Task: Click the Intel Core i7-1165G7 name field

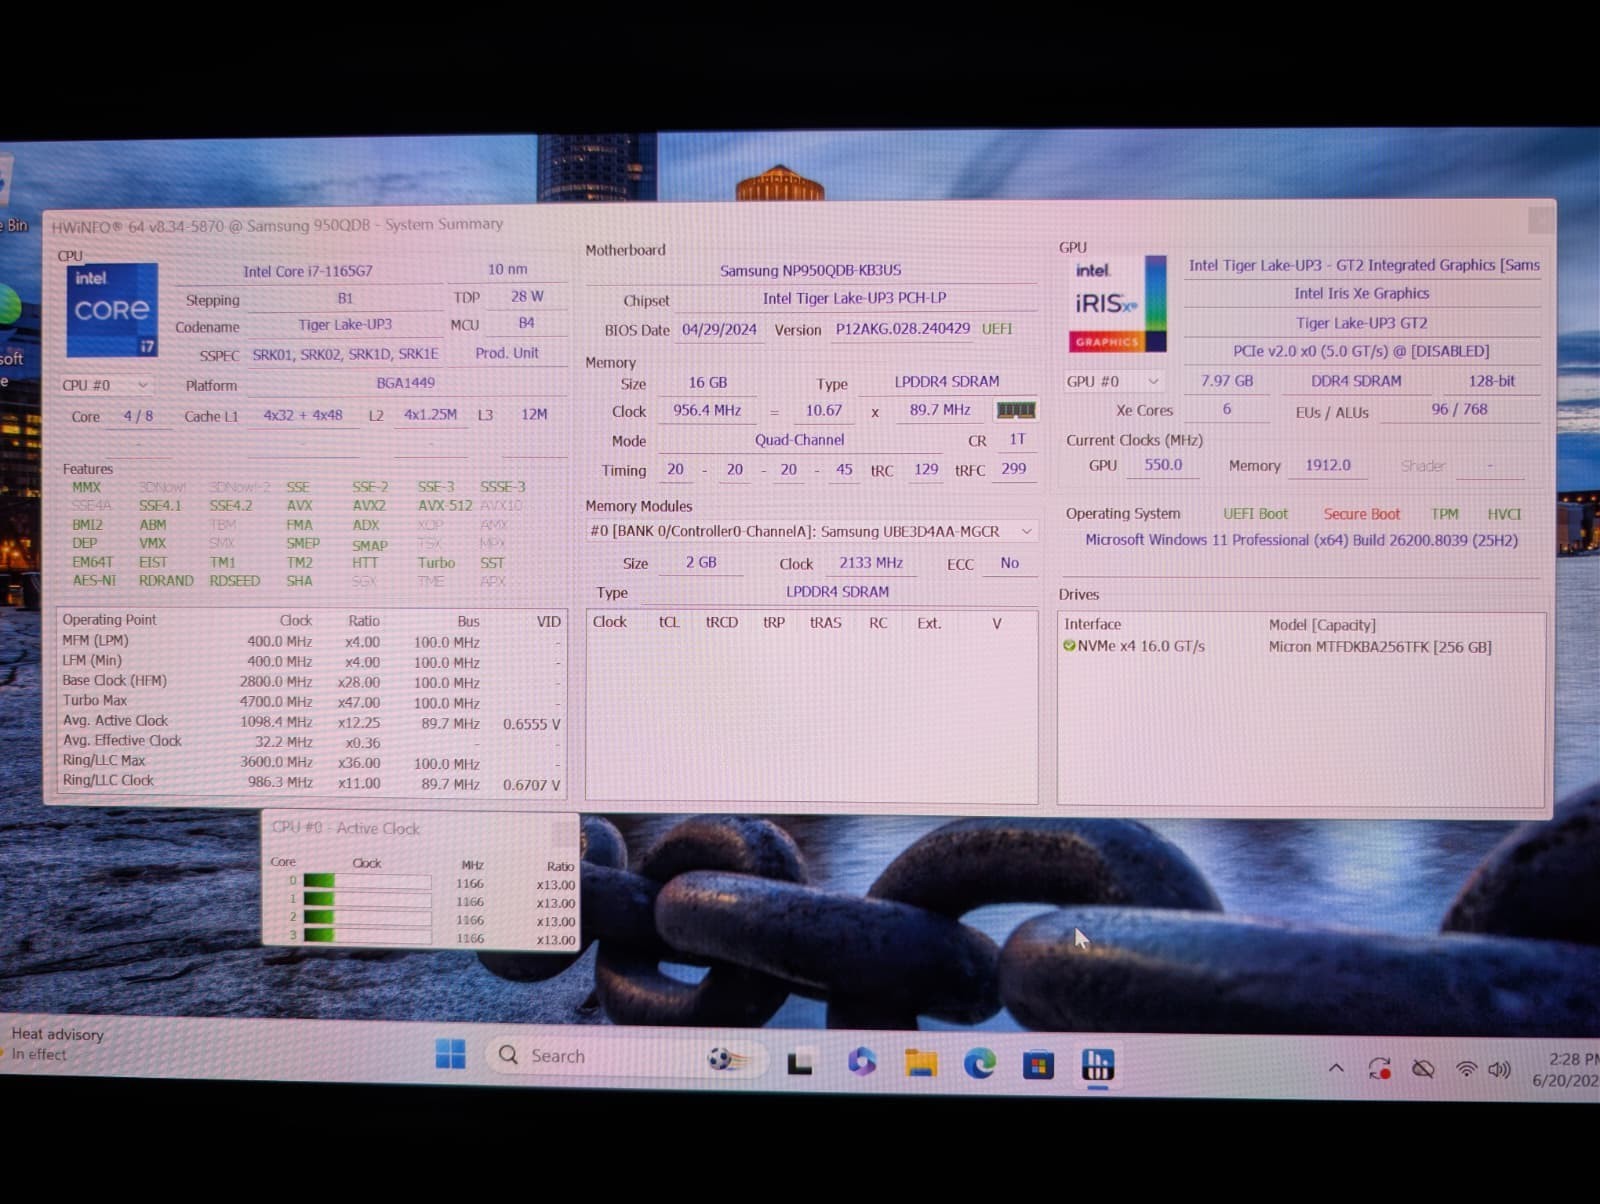Action: (x=308, y=271)
